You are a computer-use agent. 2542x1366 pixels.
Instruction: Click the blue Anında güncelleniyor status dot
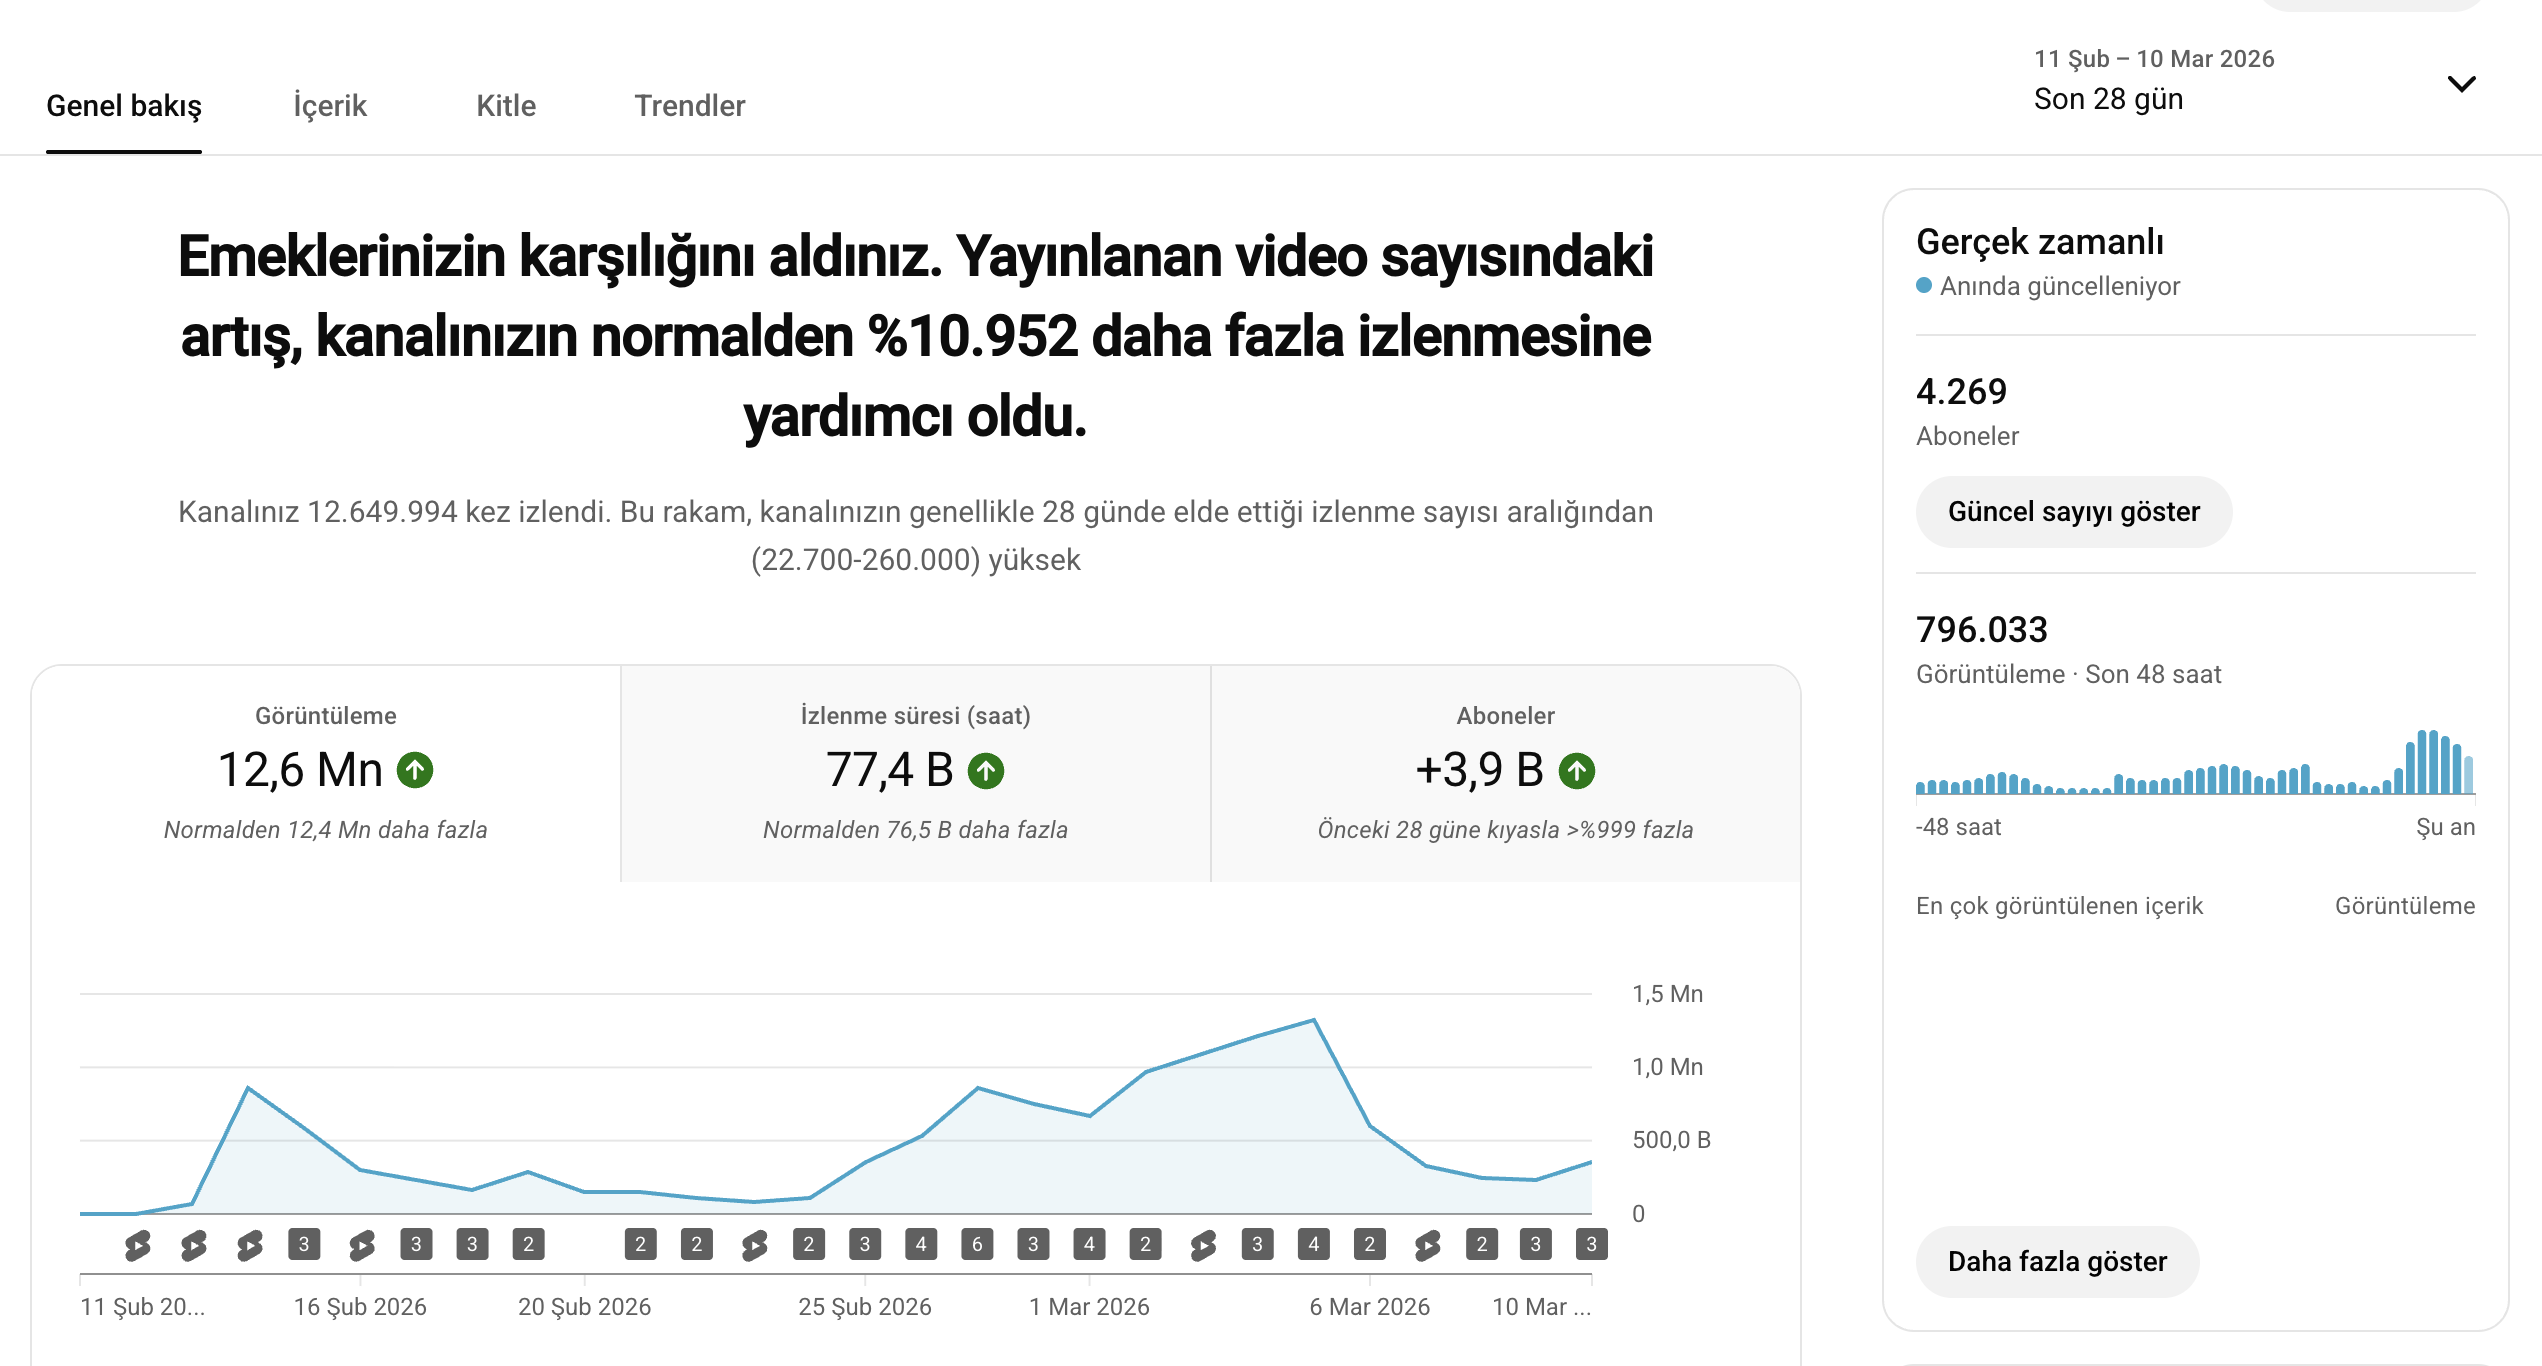tap(1924, 285)
